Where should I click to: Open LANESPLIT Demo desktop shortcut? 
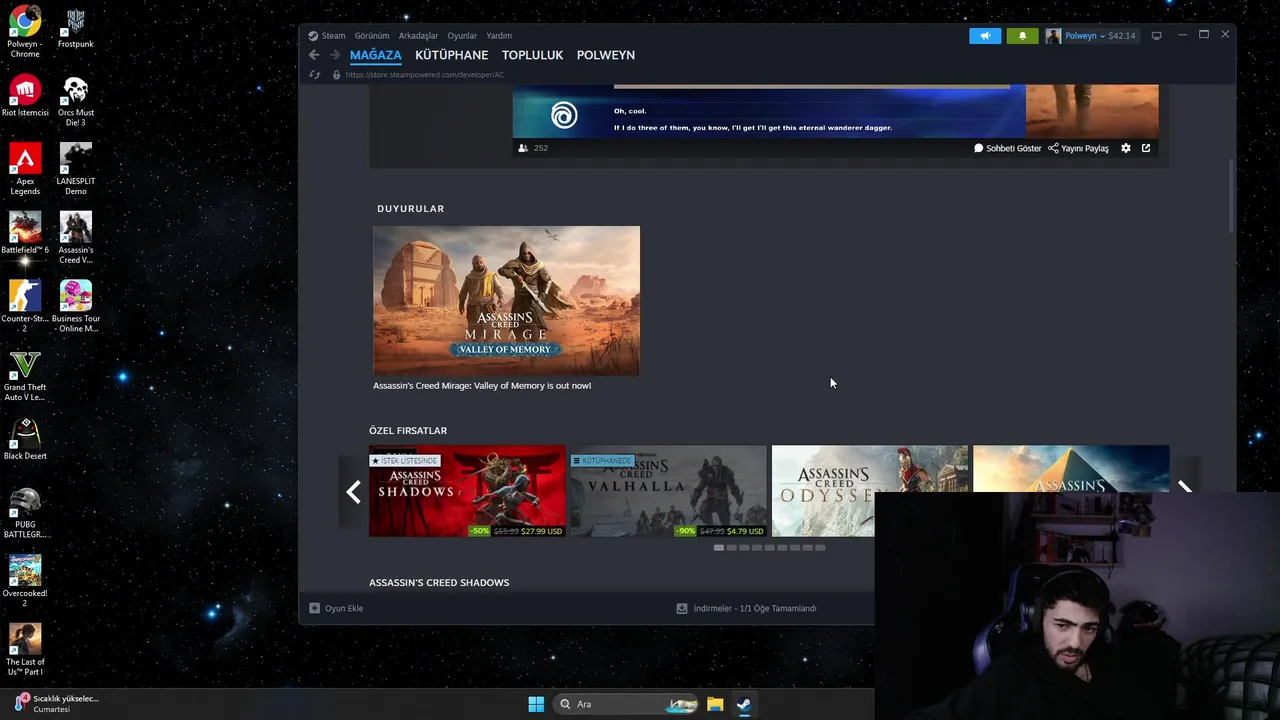76,170
